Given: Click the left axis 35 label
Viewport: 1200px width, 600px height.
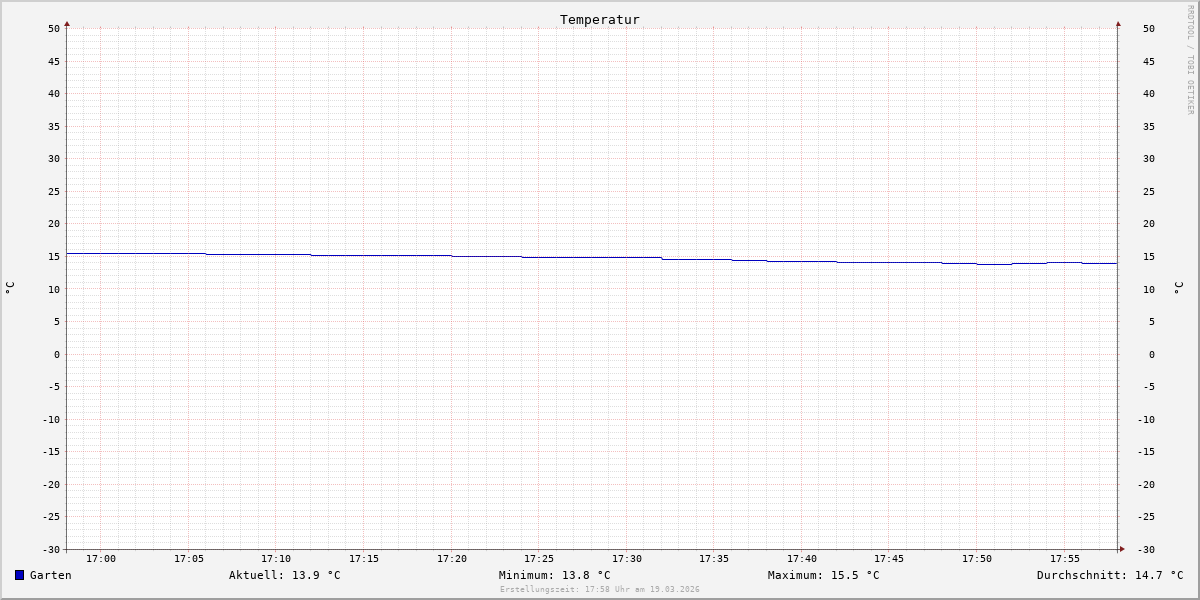Looking at the screenshot, I should click(54, 126).
